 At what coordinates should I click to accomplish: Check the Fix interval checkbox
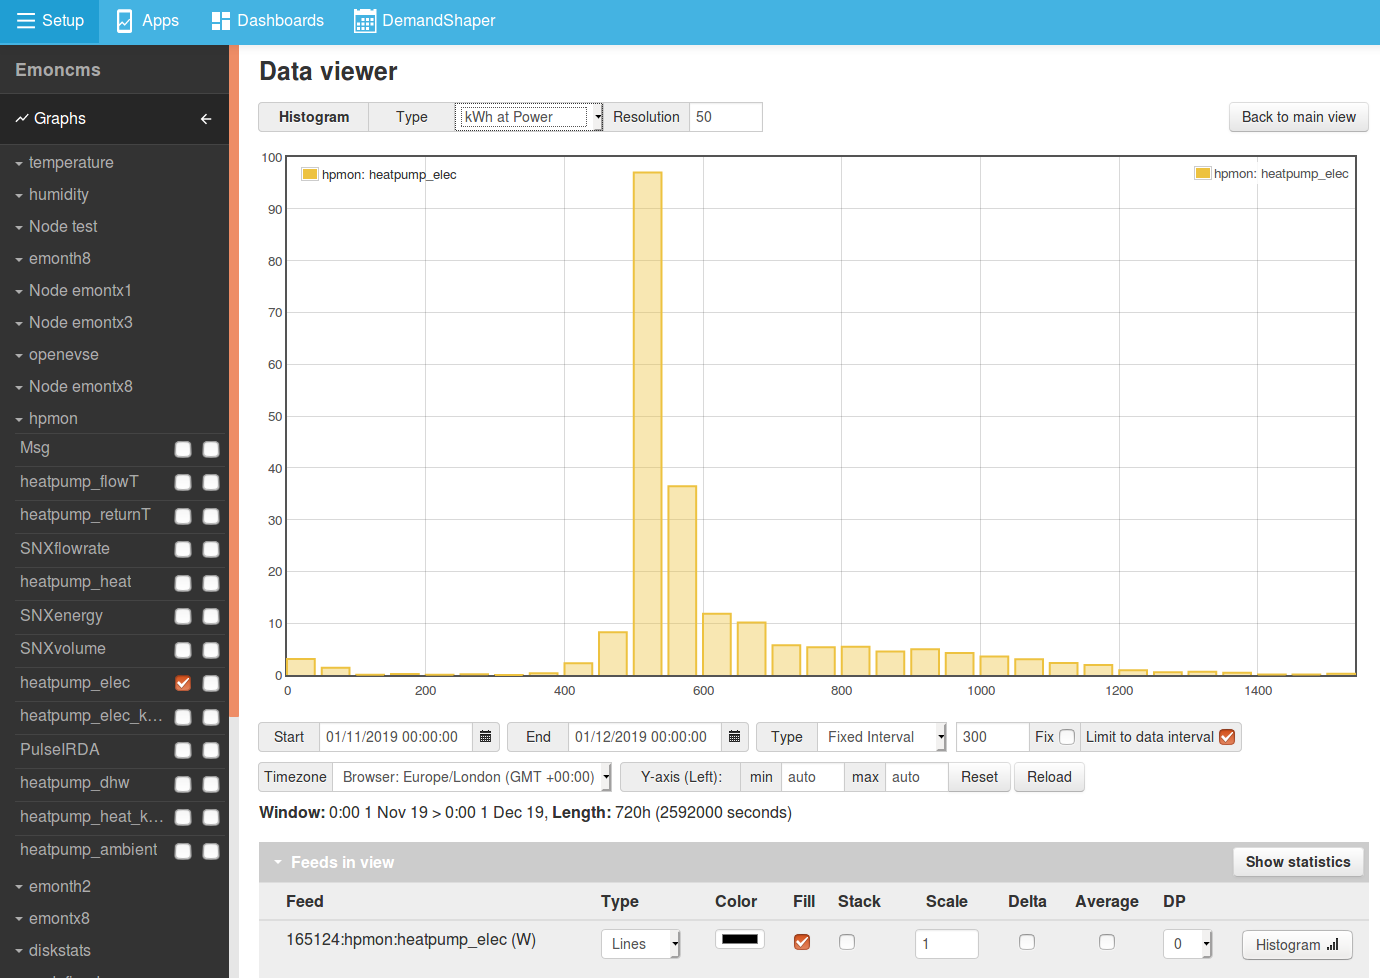click(1067, 737)
